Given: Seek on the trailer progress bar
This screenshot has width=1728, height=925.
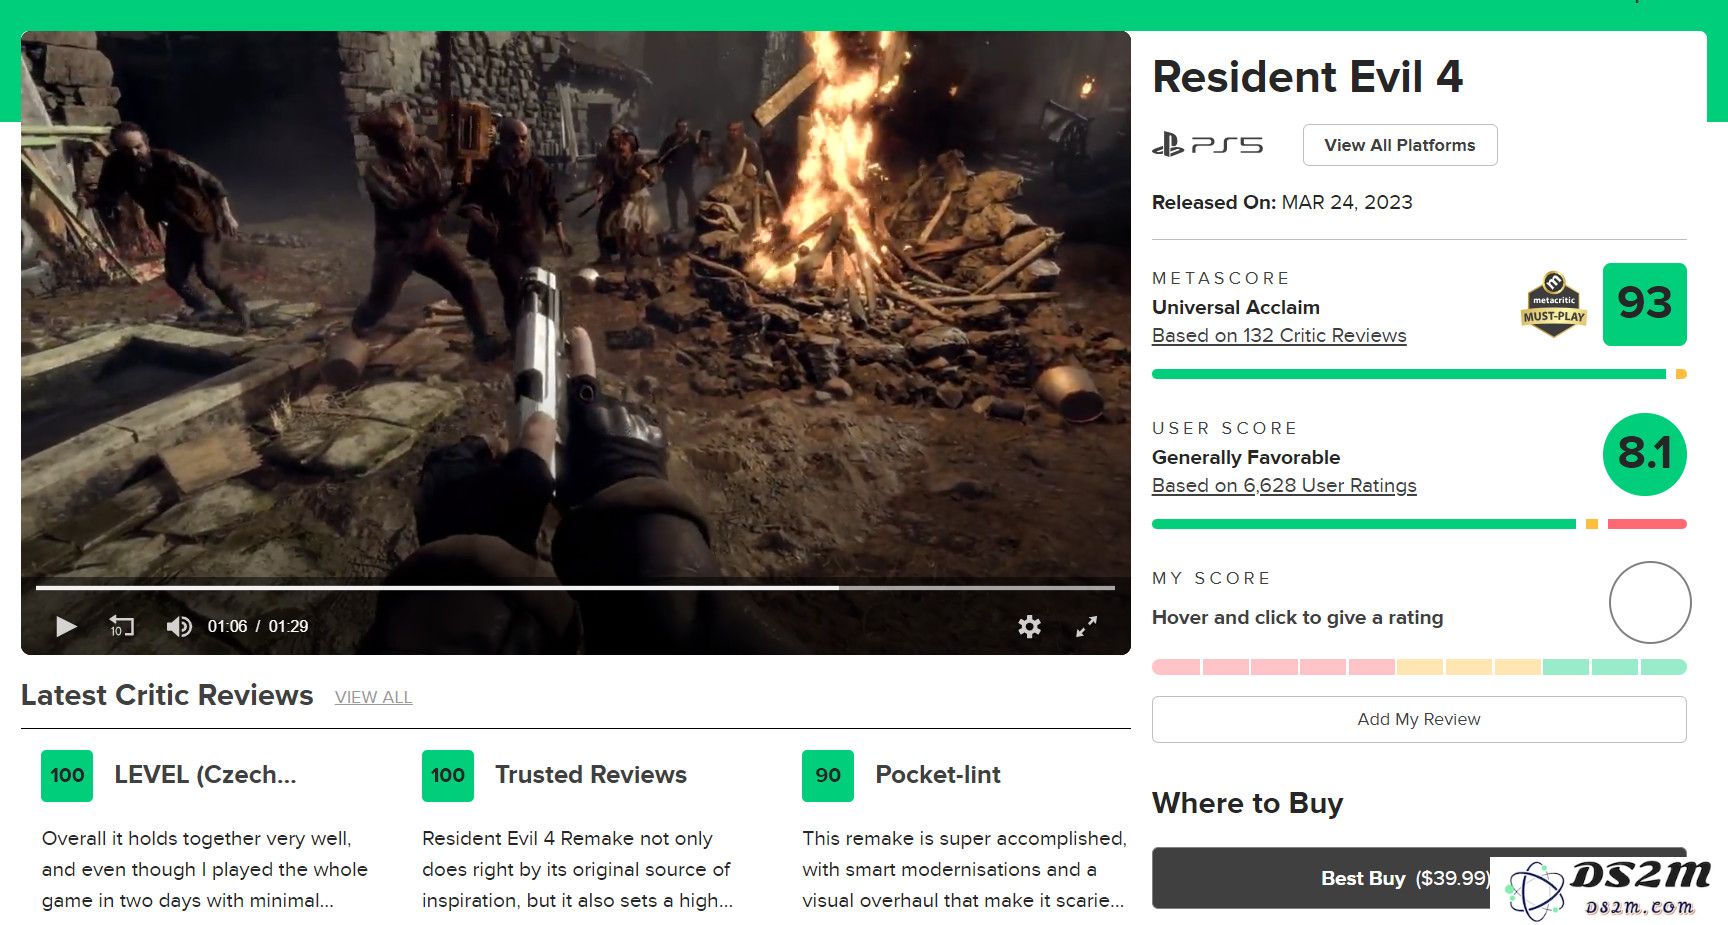Looking at the screenshot, I should click(x=575, y=588).
